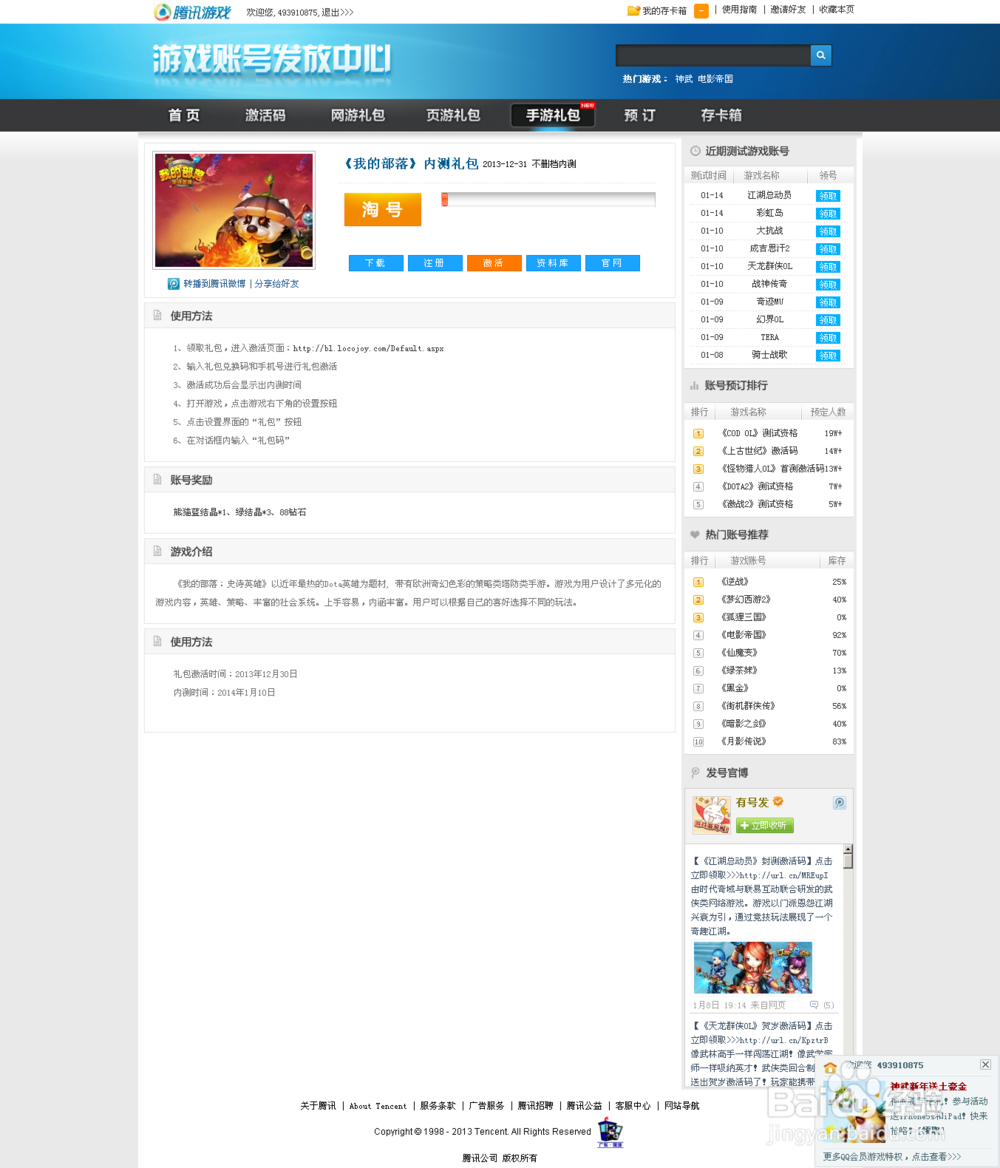Screen dimensions: 1000x1168
Task: Click the orange 激活 button
Action: click(x=494, y=263)
